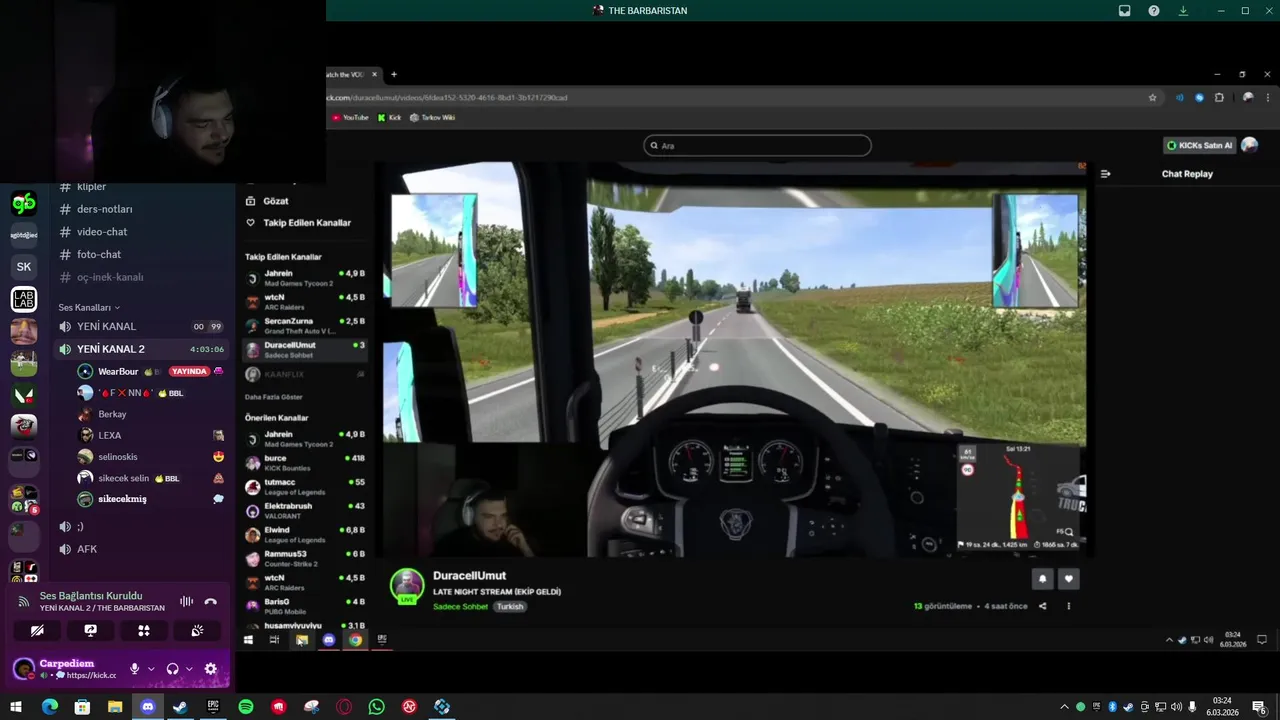The image size is (1280, 720).
Task: Open the browser extensions puzzle icon
Action: point(1219,98)
